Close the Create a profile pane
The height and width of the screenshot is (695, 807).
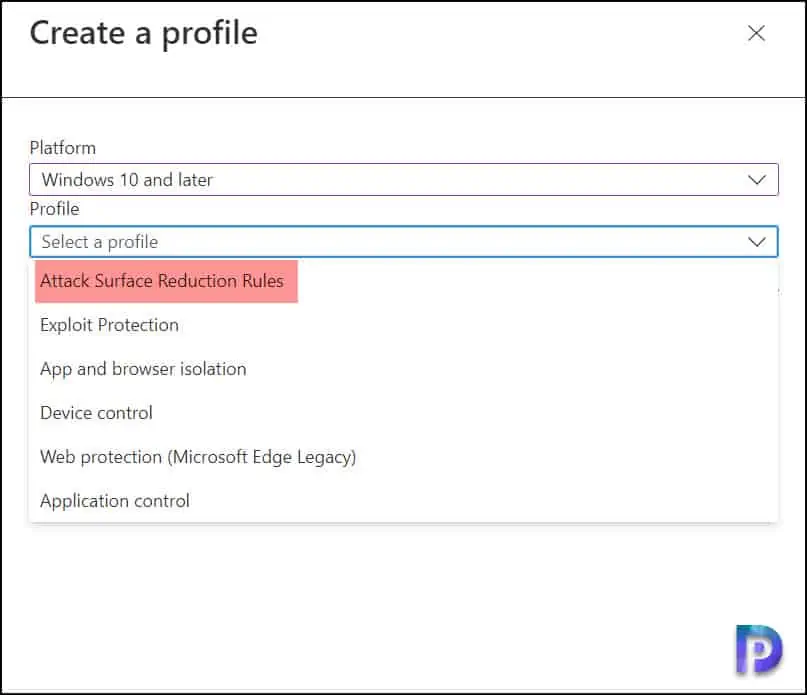click(x=756, y=33)
